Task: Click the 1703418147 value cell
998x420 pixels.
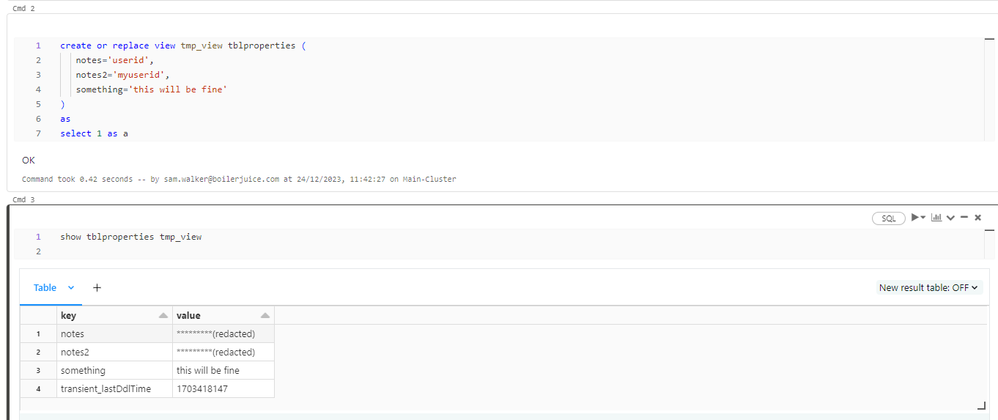Action: tap(202, 388)
